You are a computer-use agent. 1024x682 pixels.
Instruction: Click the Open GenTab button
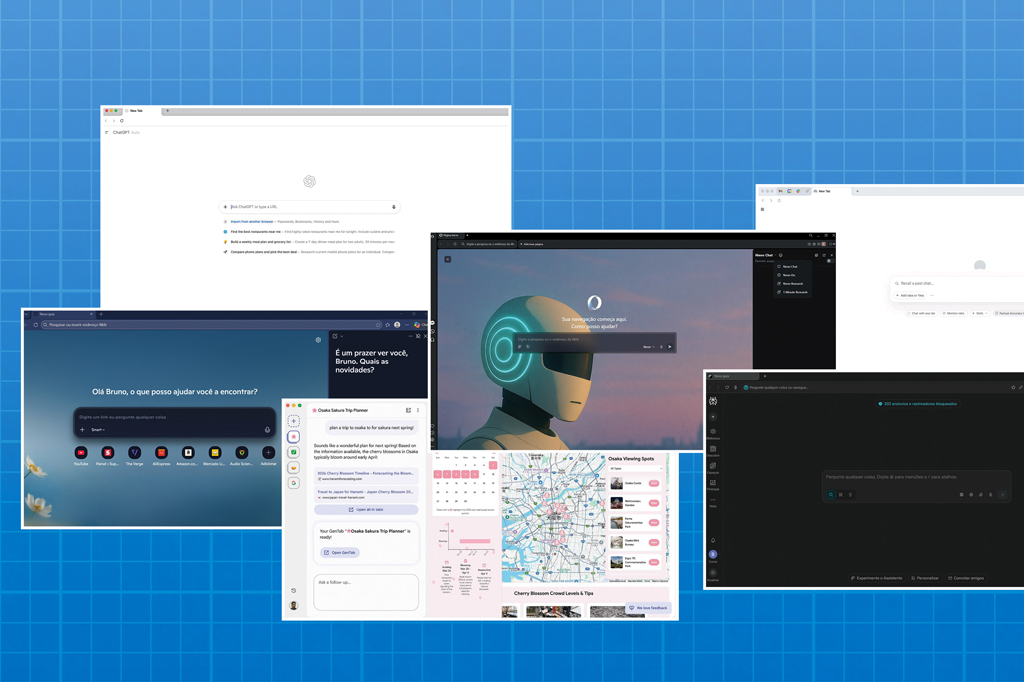(340, 552)
